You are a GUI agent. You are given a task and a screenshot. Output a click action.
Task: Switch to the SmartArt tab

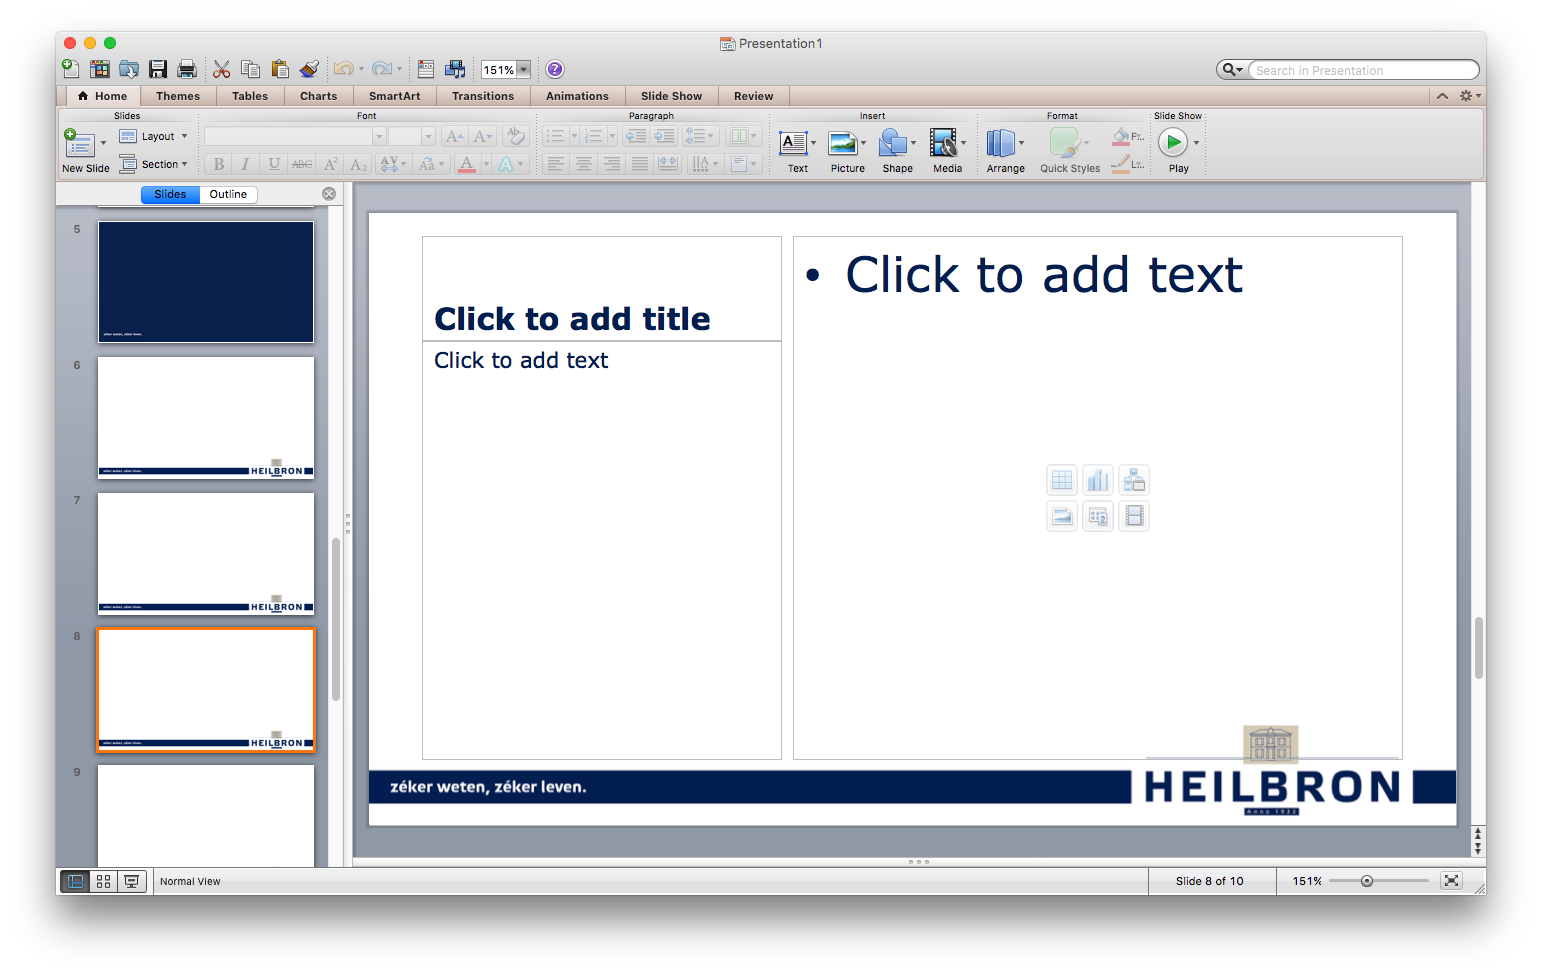tap(394, 96)
